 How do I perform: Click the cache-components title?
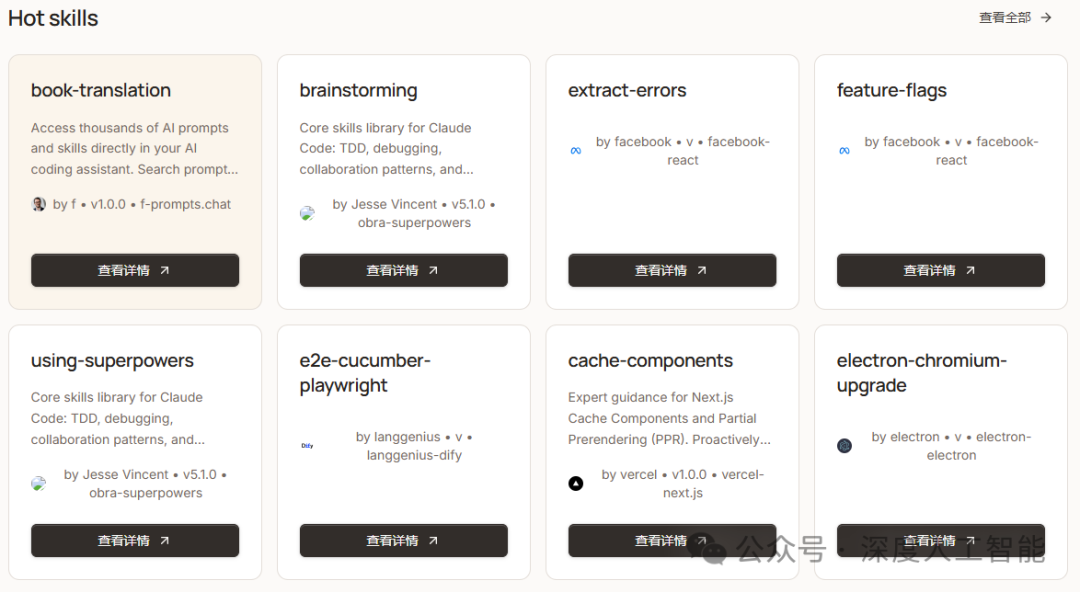[650, 360]
